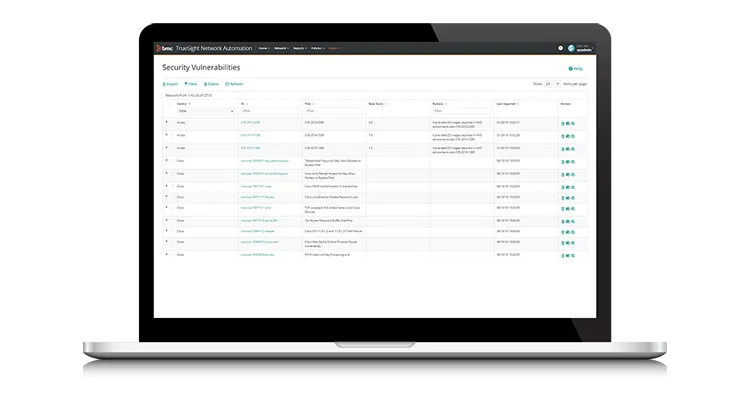Open the CVE-2013-2290 ID link
Viewport: 750px width, 400px height.
point(251,122)
